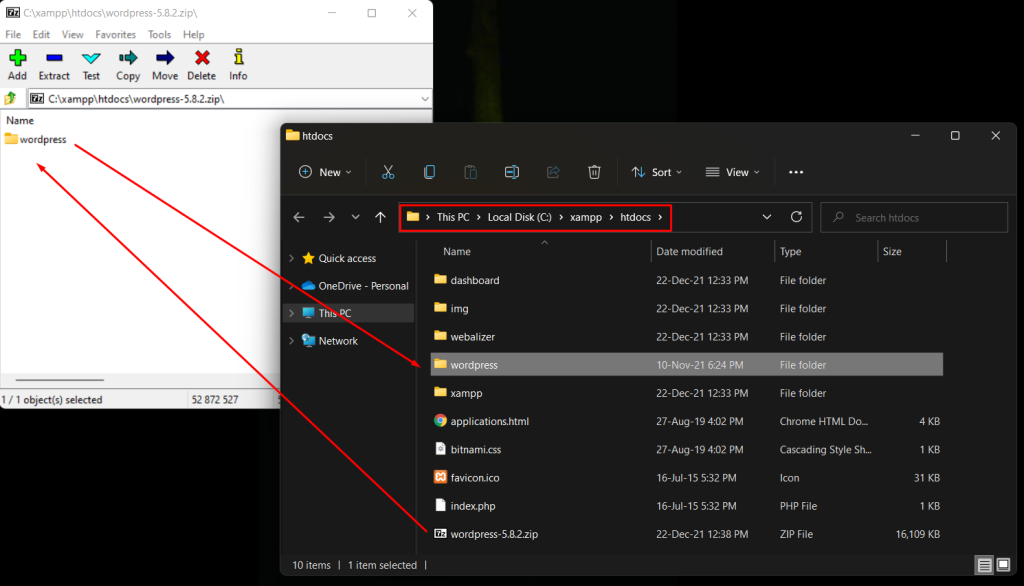Open the three-dots See more menu
The image size is (1024, 586).
coord(795,172)
